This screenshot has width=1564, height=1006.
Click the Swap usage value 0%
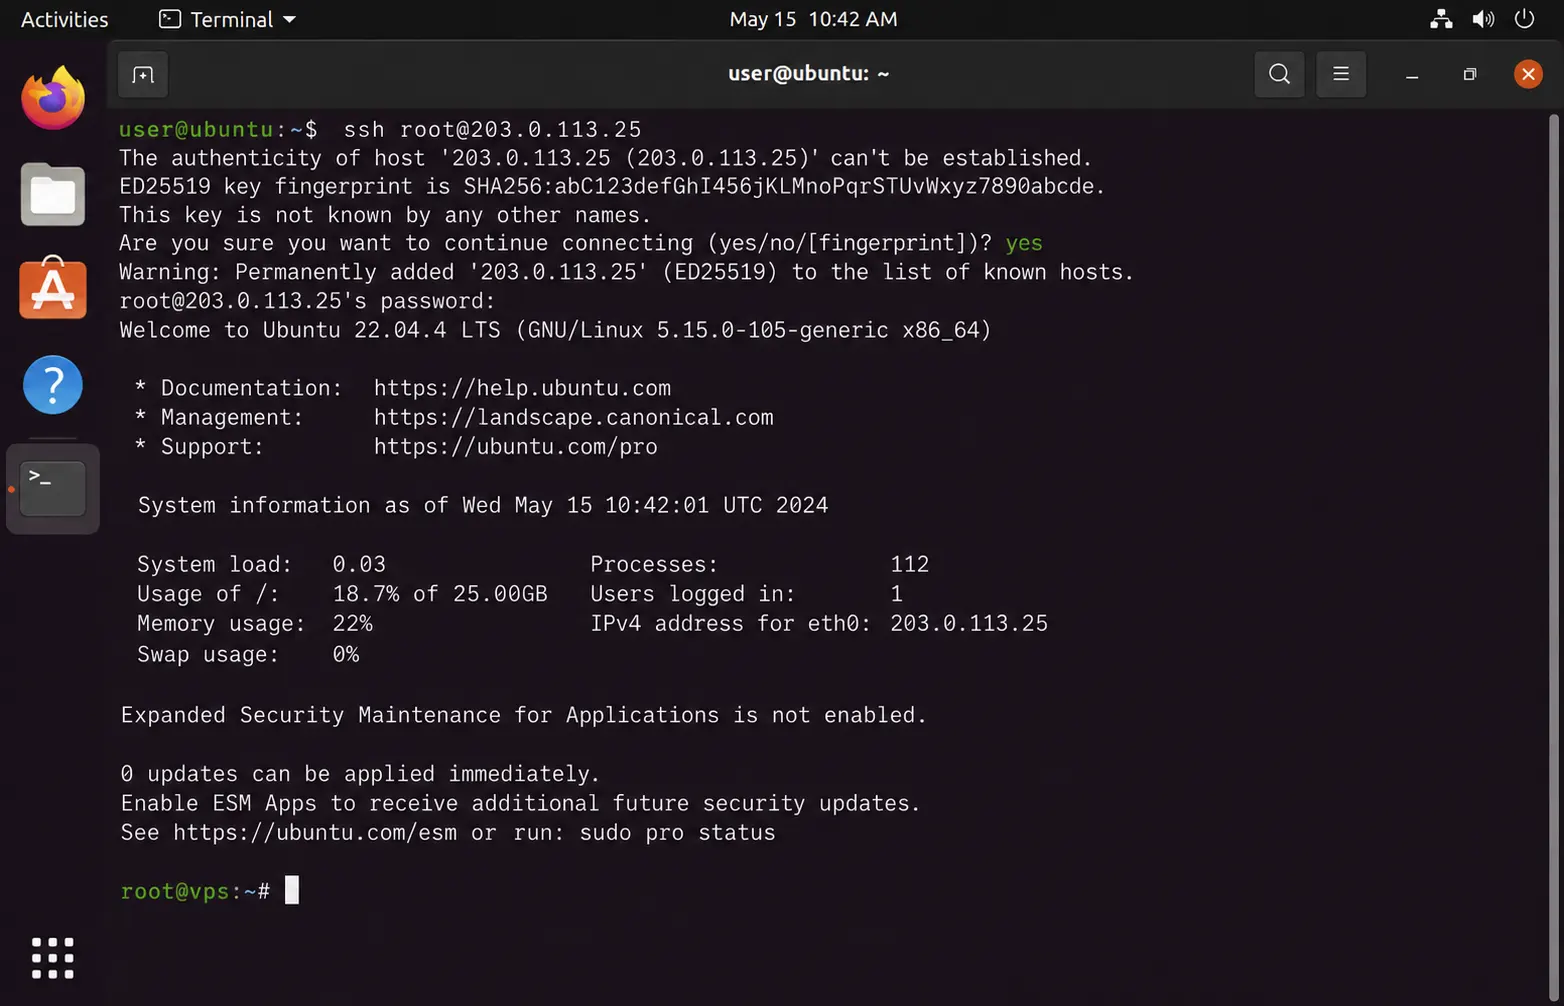pos(345,655)
